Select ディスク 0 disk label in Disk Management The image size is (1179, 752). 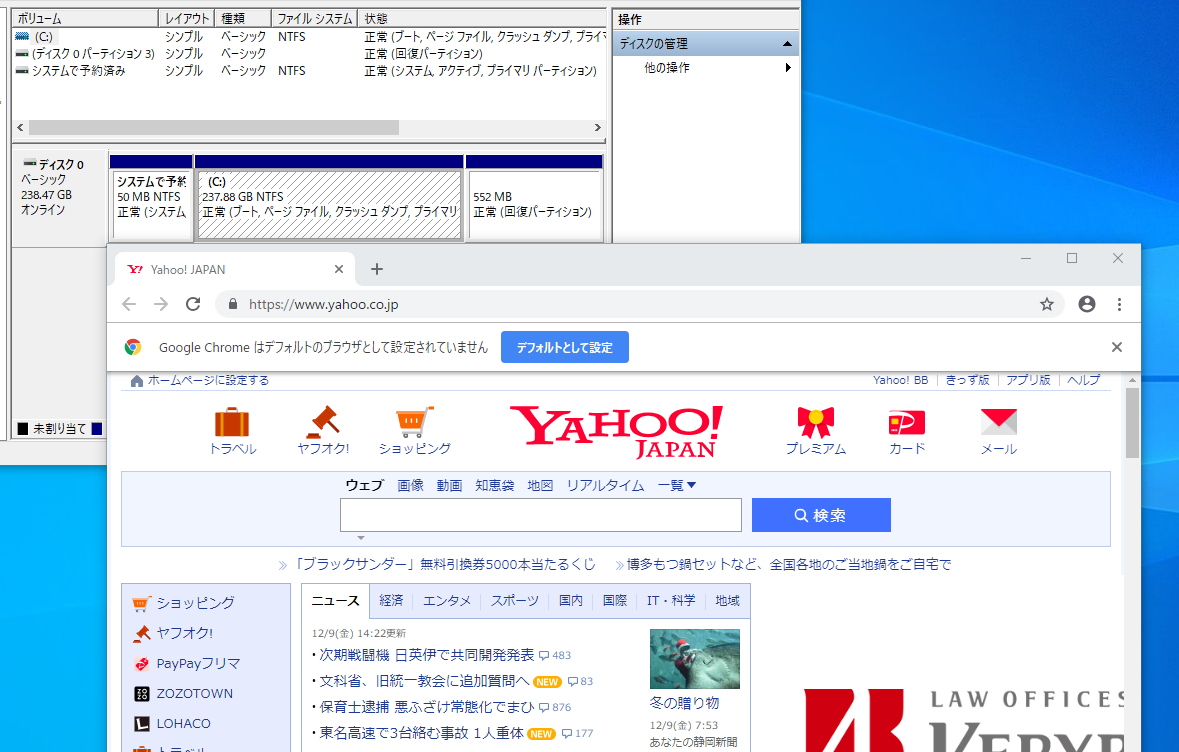click(x=60, y=199)
